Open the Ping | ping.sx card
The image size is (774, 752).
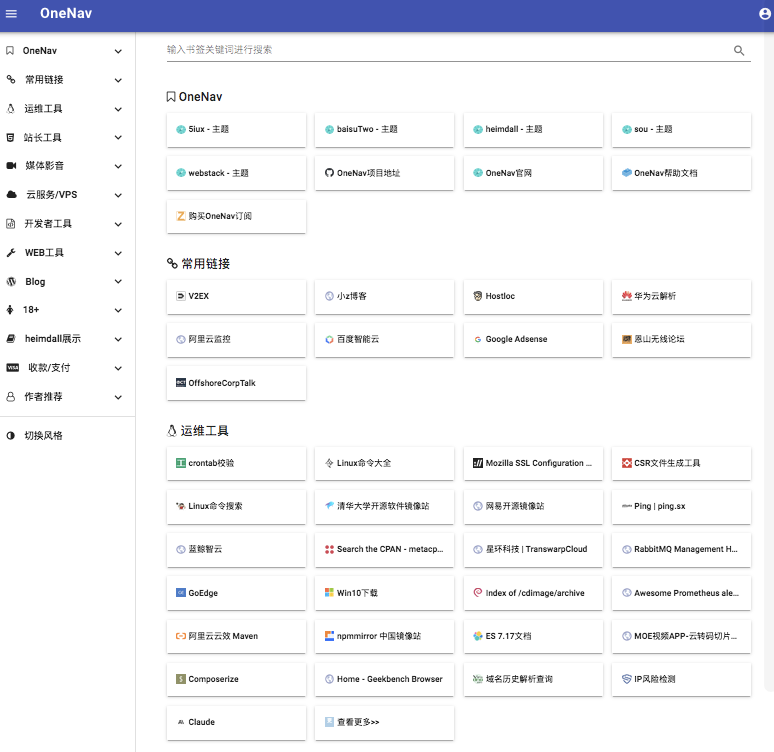tap(681, 507)
